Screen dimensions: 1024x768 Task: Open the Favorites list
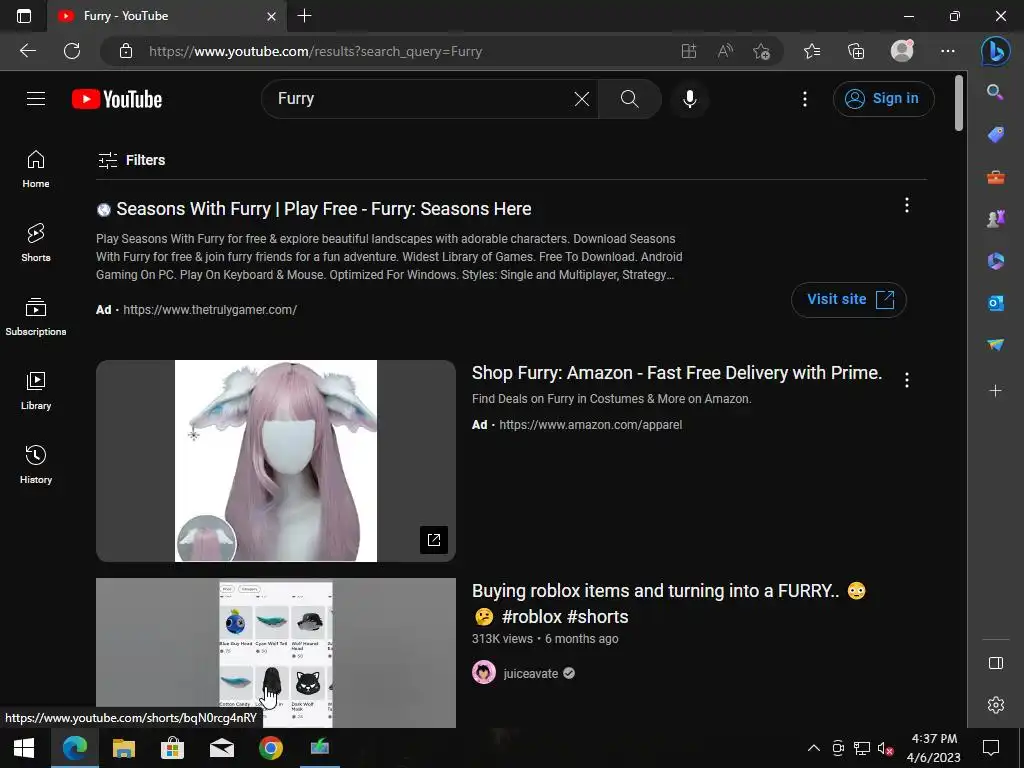pyautogui.click(x=812, y=51)
